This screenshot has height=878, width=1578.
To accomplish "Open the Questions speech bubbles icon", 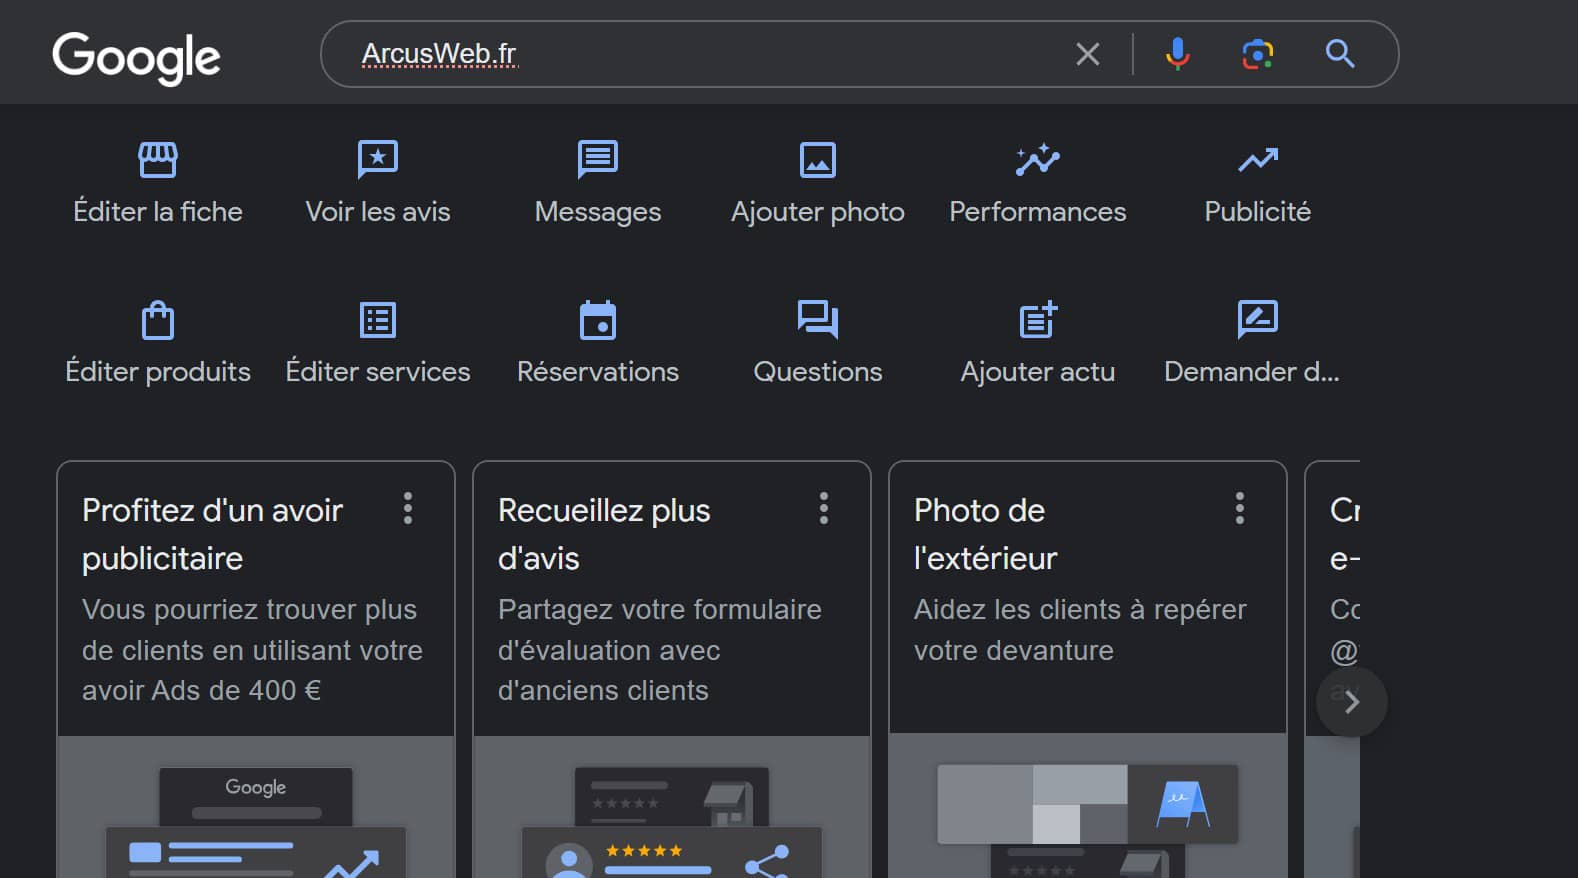I will point(818,320).
